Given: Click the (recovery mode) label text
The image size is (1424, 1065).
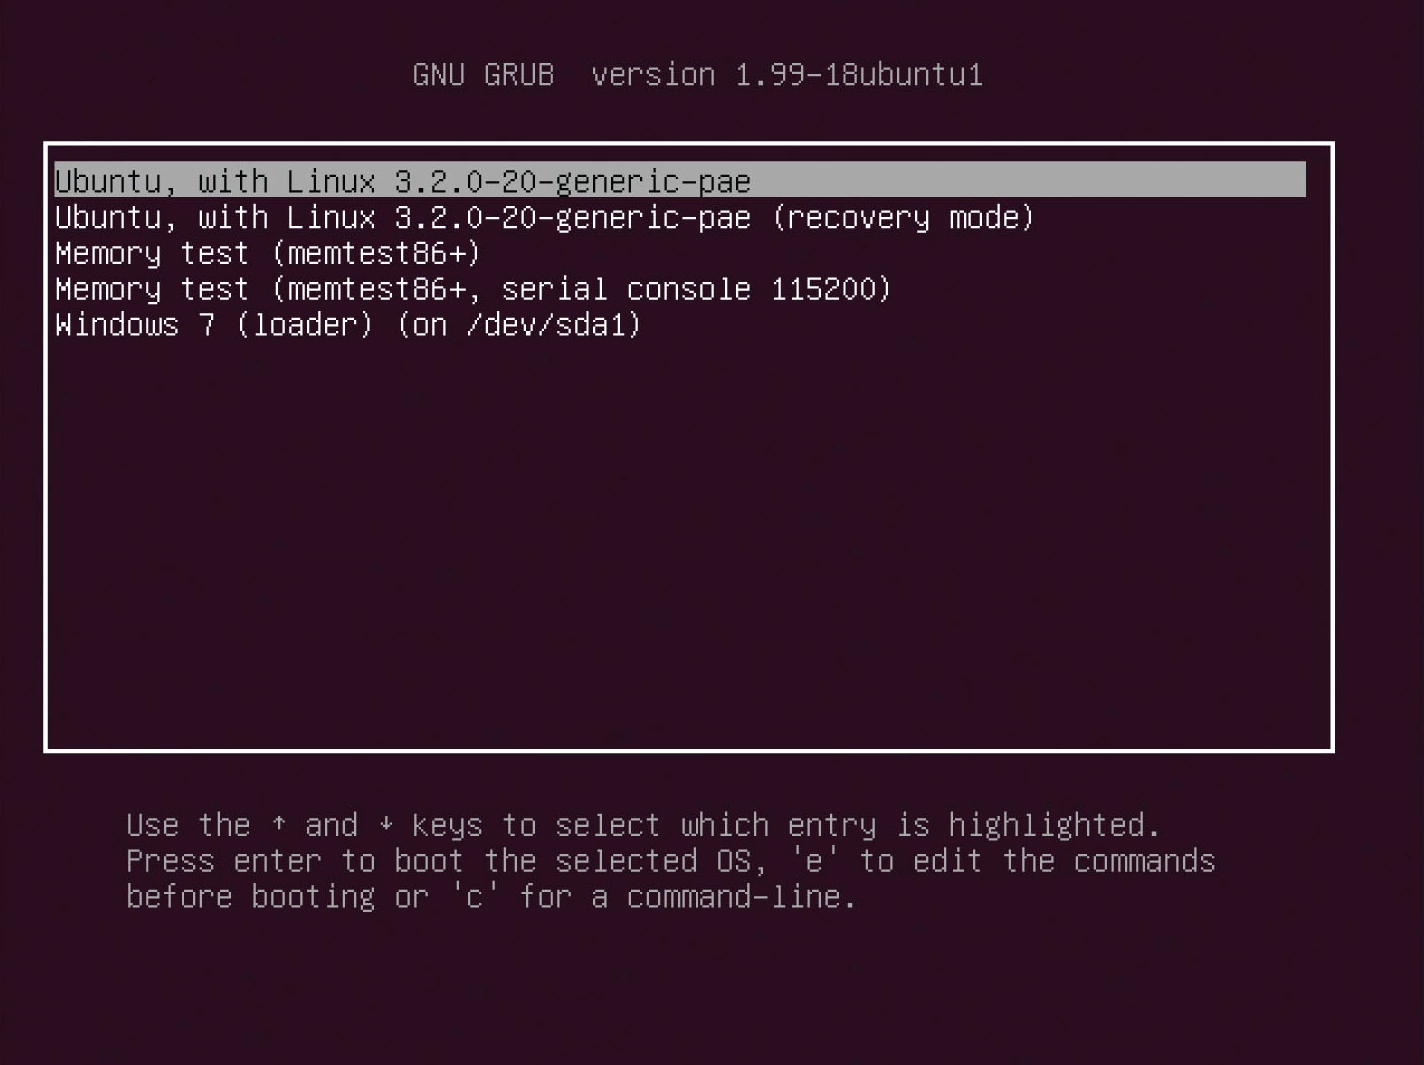Looking at the screenshot, I should 903,217.
